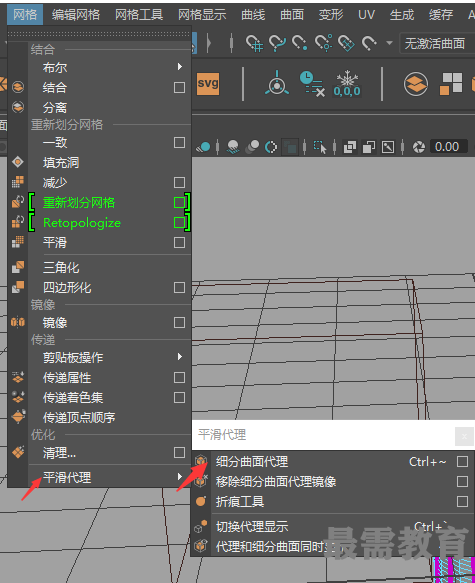The image size is (475, 583).
Task: Open options box for Cleanup (清理...)
Action: [180, 452]
